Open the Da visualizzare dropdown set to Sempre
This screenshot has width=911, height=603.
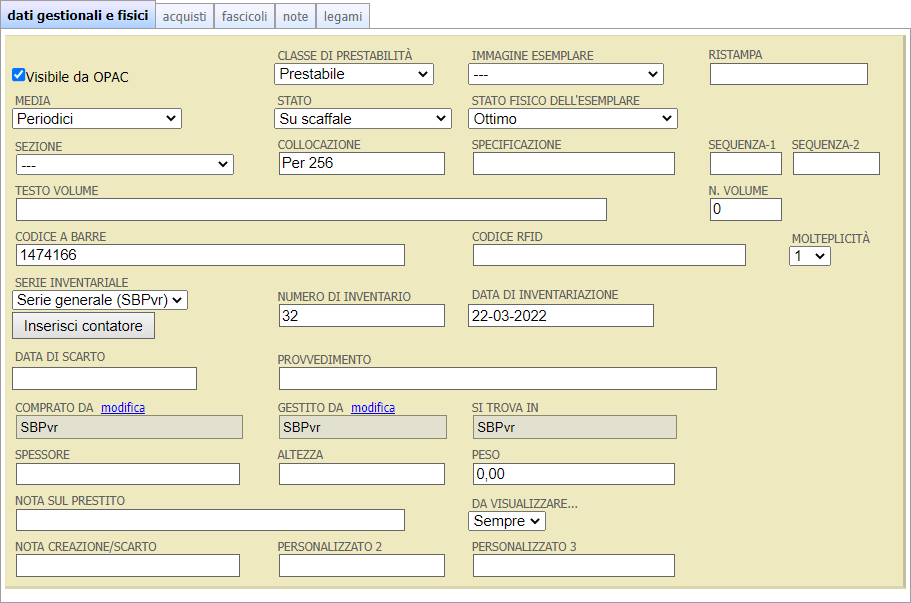[506, 521]
